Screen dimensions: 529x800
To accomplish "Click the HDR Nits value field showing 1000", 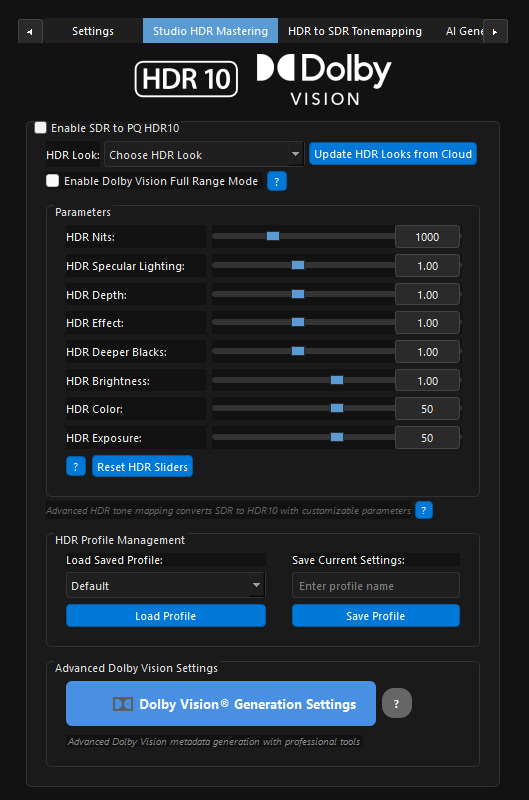I will (x=427, y=237).
